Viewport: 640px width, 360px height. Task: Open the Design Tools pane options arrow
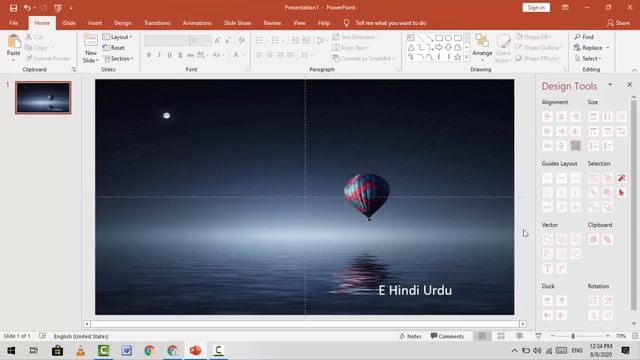click(x=610, y=84)
